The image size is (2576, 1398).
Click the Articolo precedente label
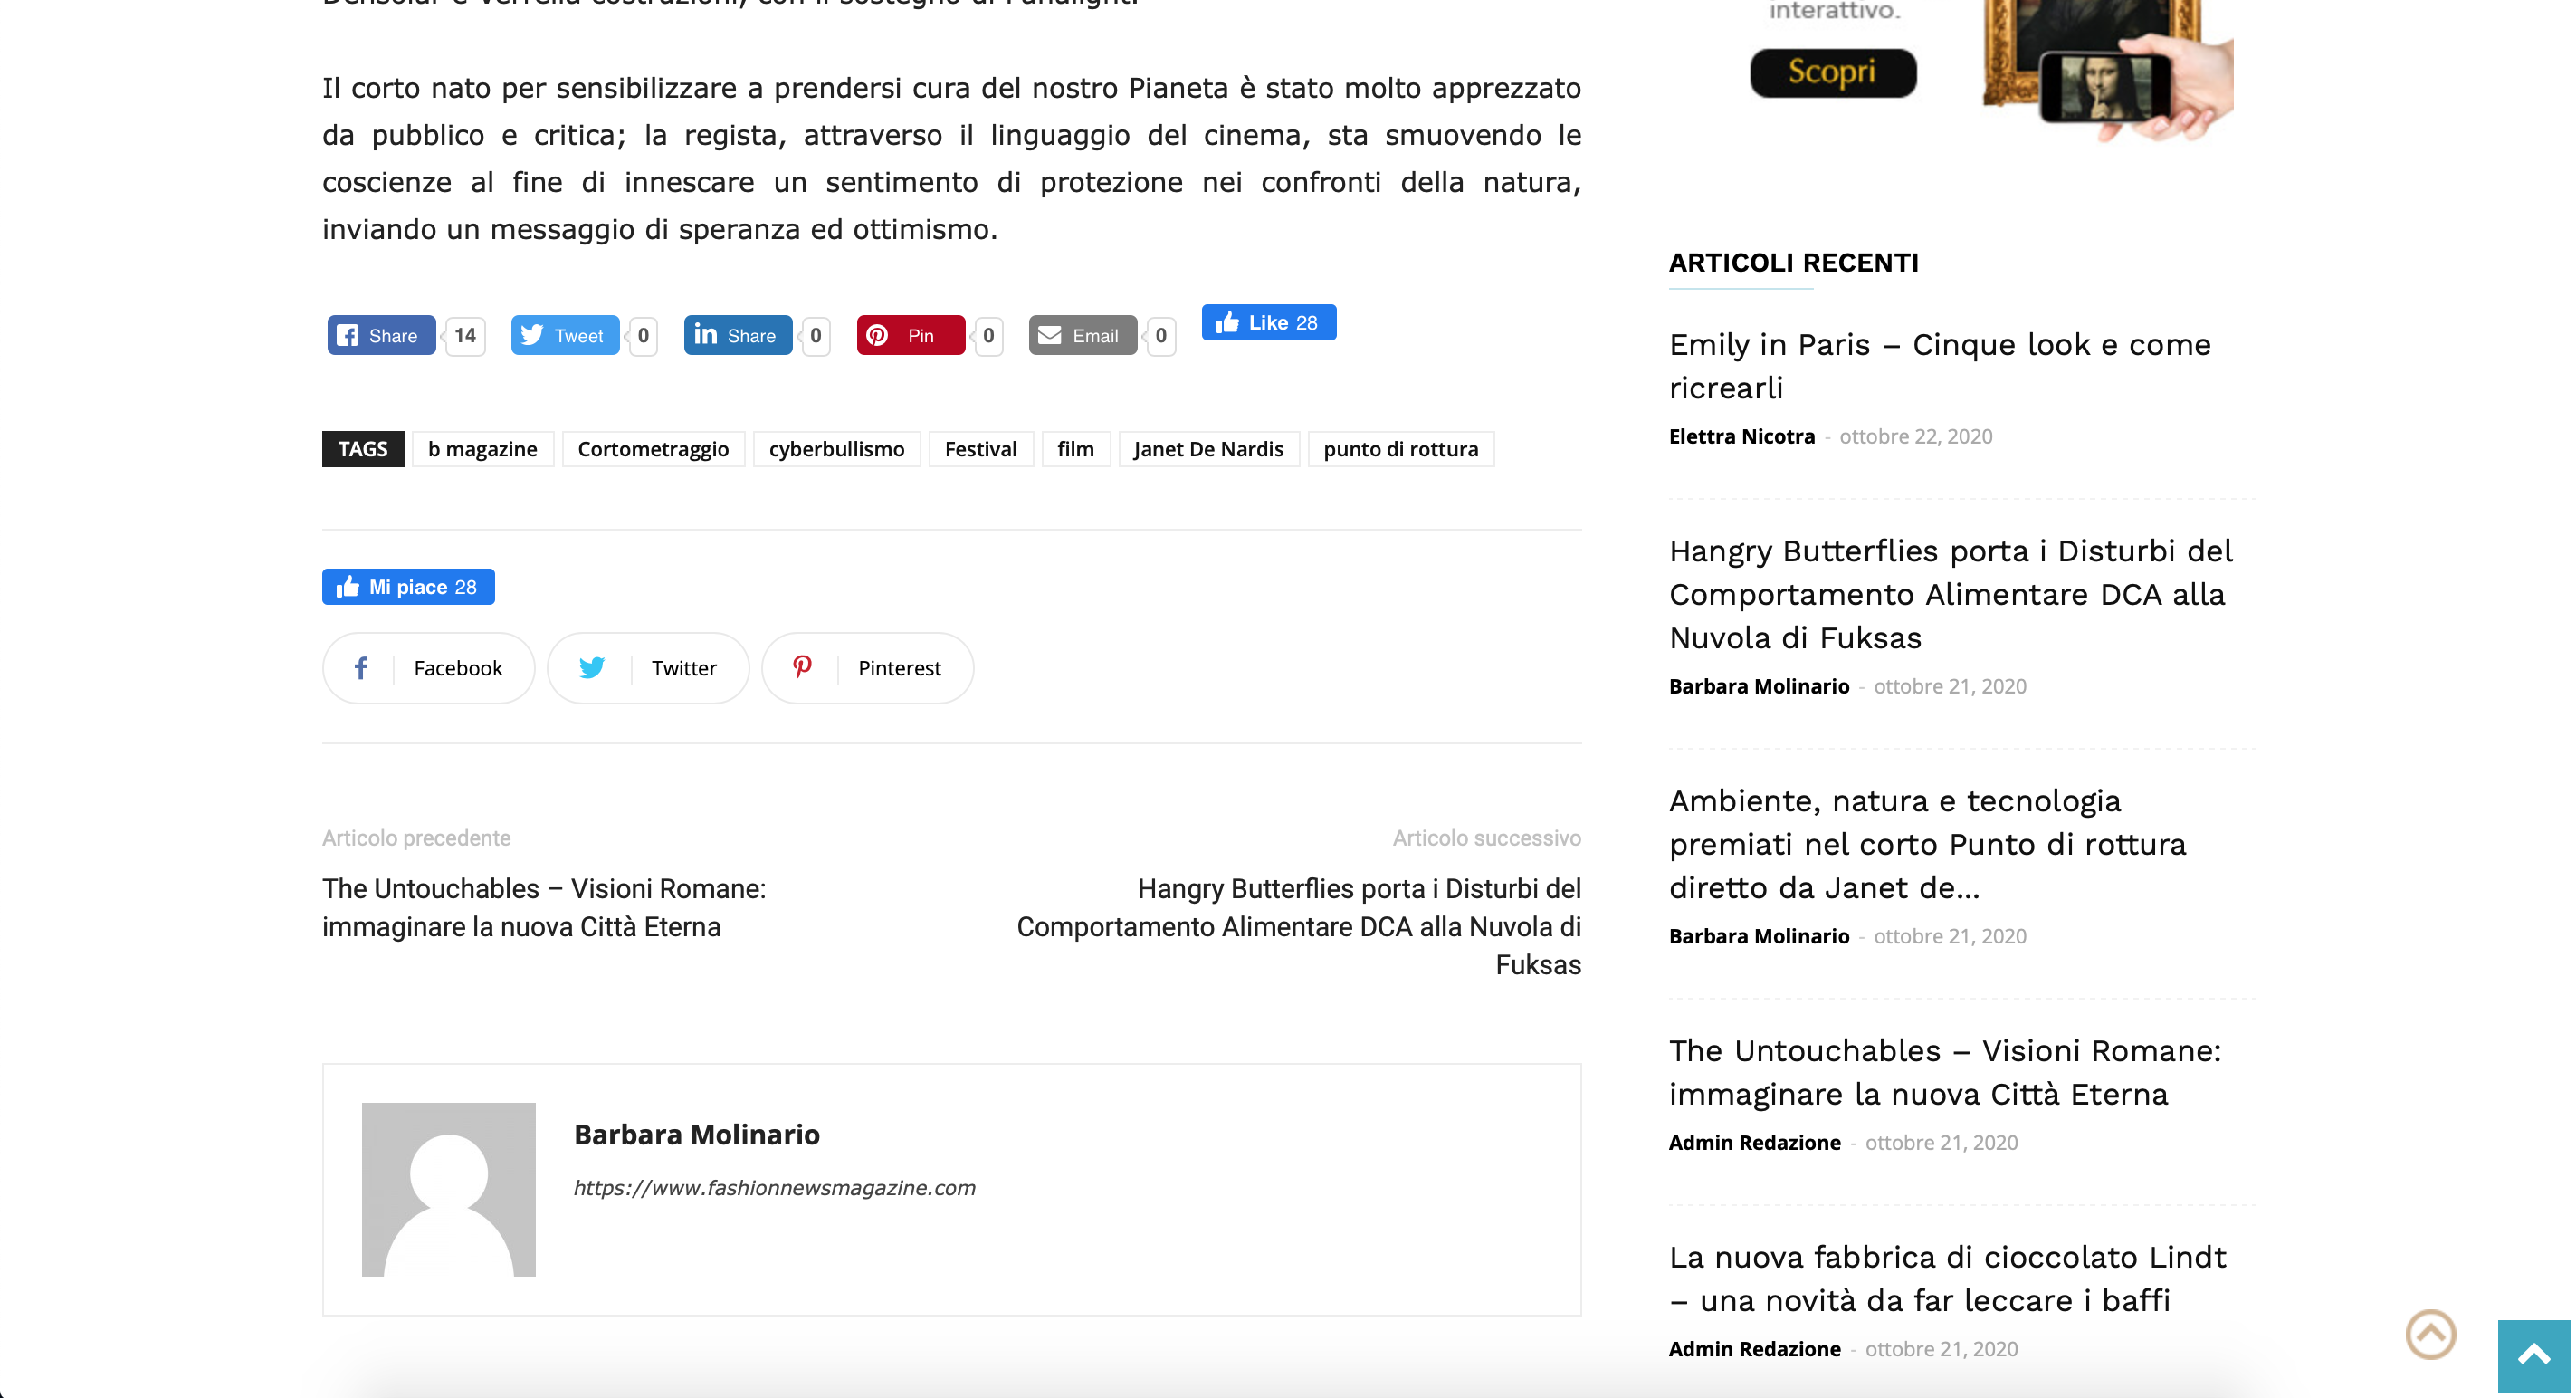pos(416,838)
